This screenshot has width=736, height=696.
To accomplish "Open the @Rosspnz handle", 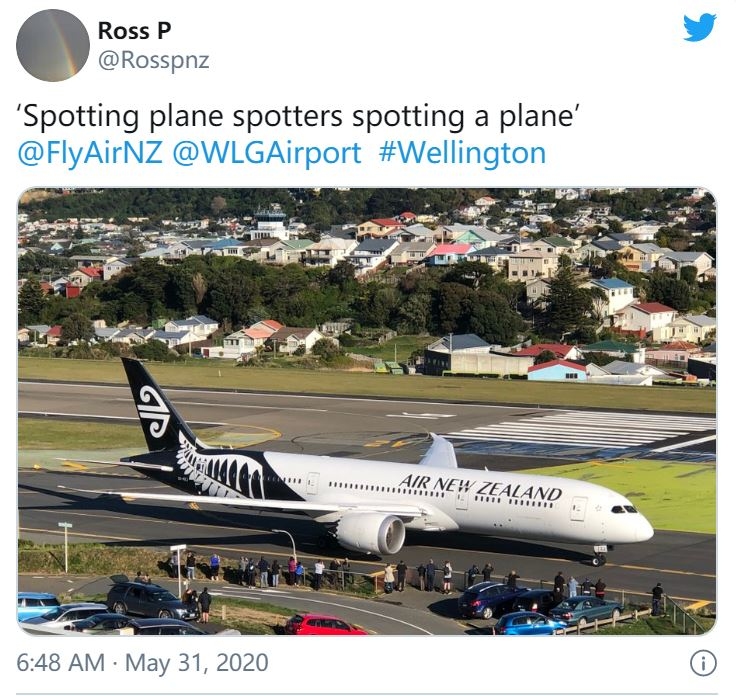I will [x=153, y=61].
